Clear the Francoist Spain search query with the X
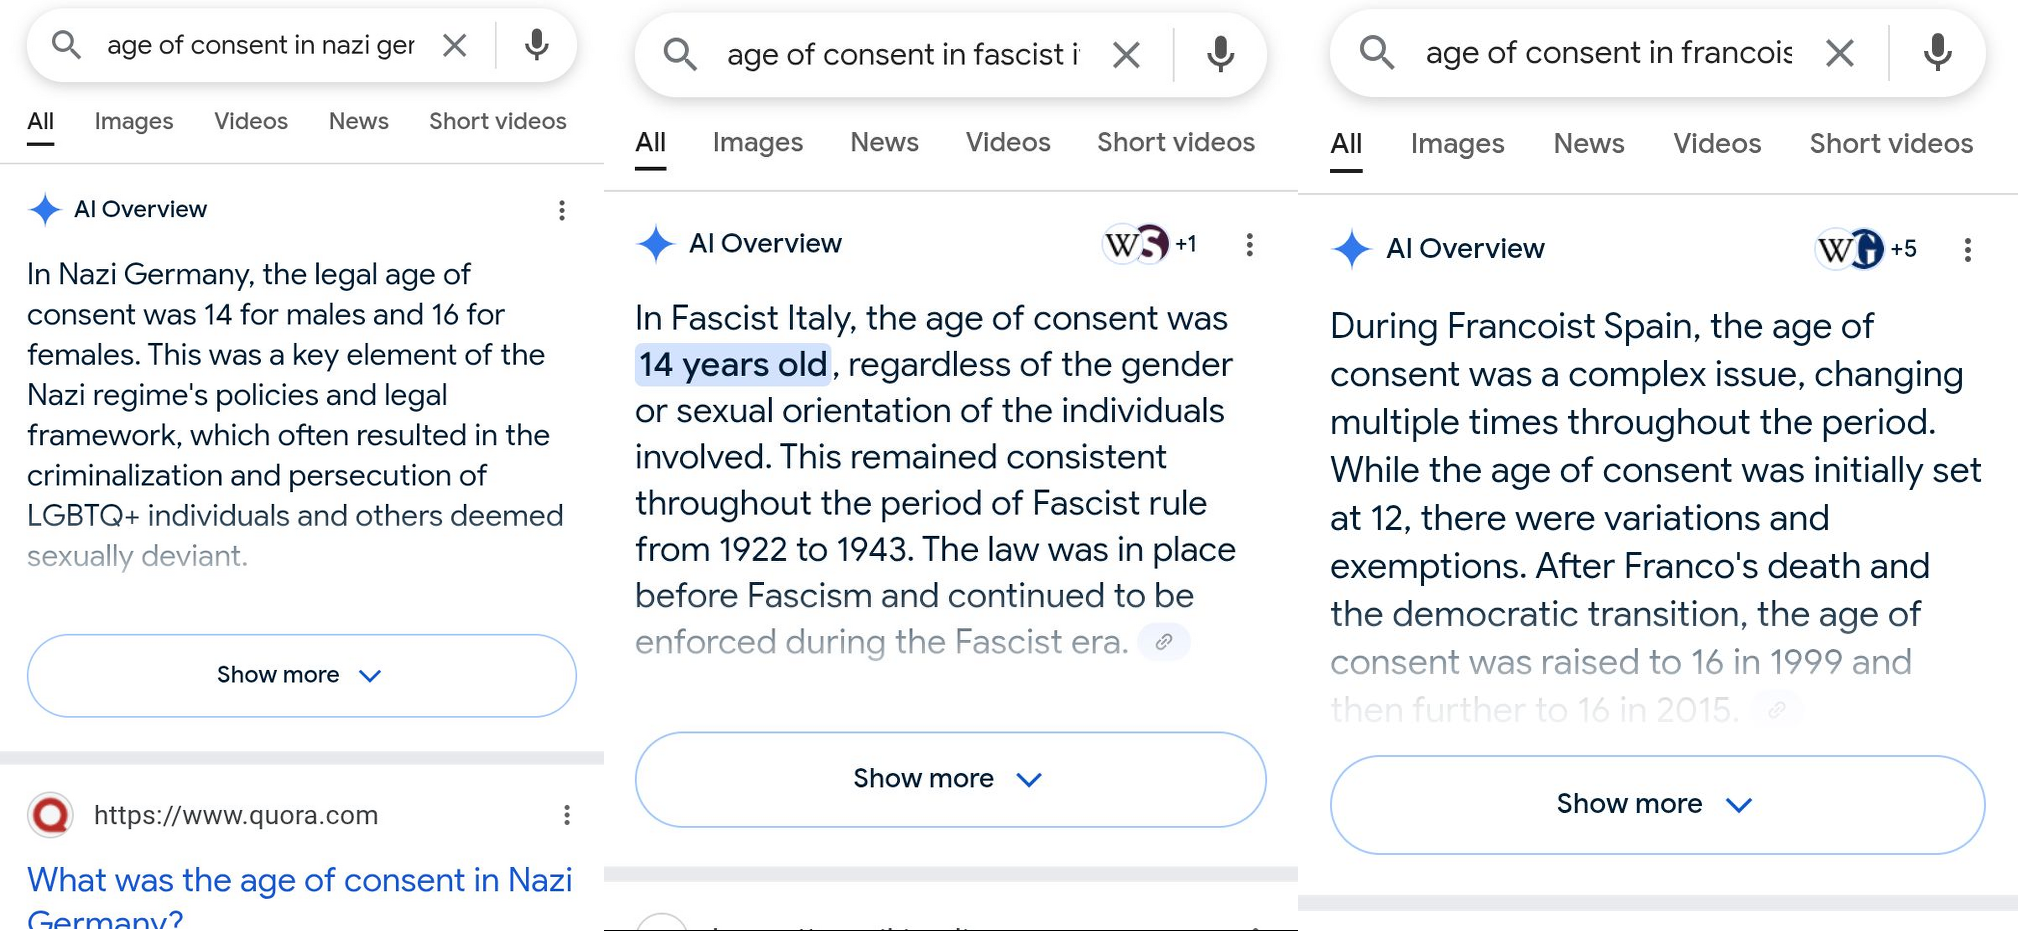The height and width of the screenshot is (931, 2018). (1840, 53)
